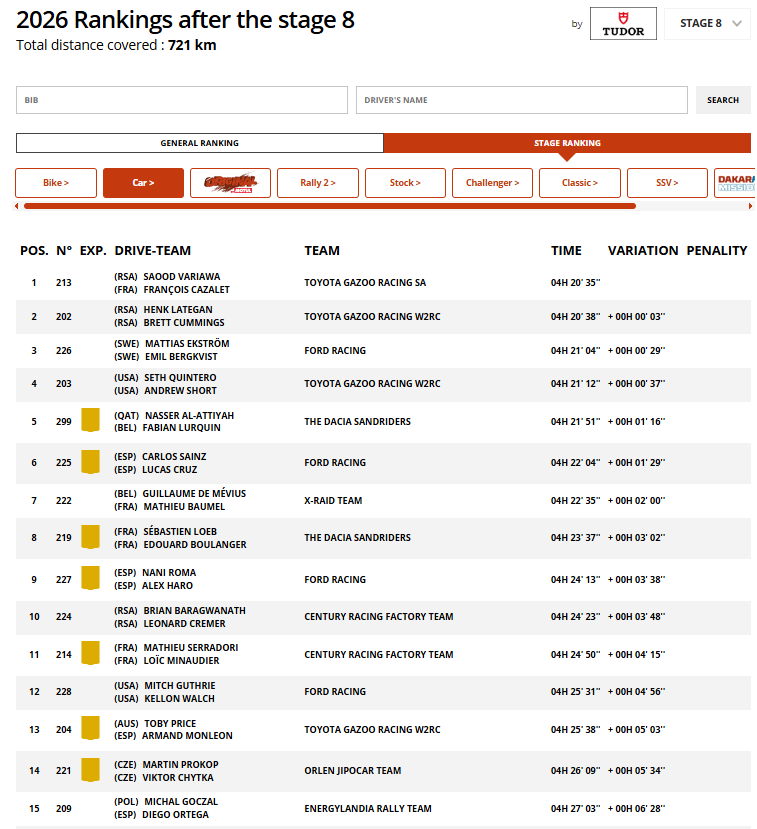Open driver Brian Baragwanath

(x=195, y=611)
